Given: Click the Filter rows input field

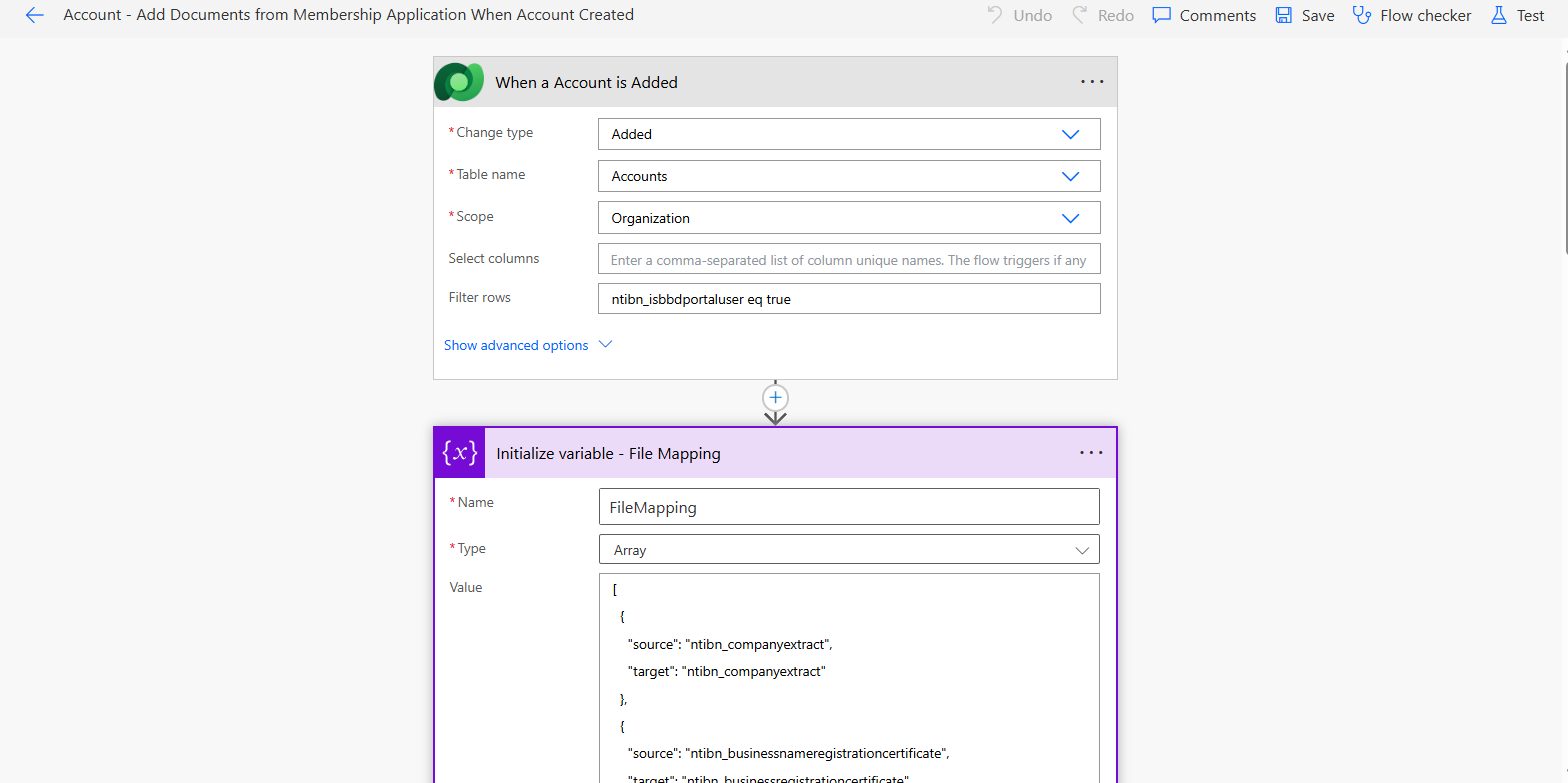Looking at the screenshot, I should click(x=848, y=299).
